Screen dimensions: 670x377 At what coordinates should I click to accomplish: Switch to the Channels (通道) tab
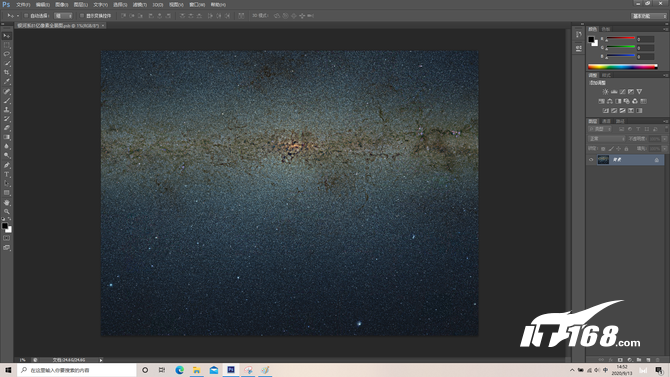(x=606, y=121)
